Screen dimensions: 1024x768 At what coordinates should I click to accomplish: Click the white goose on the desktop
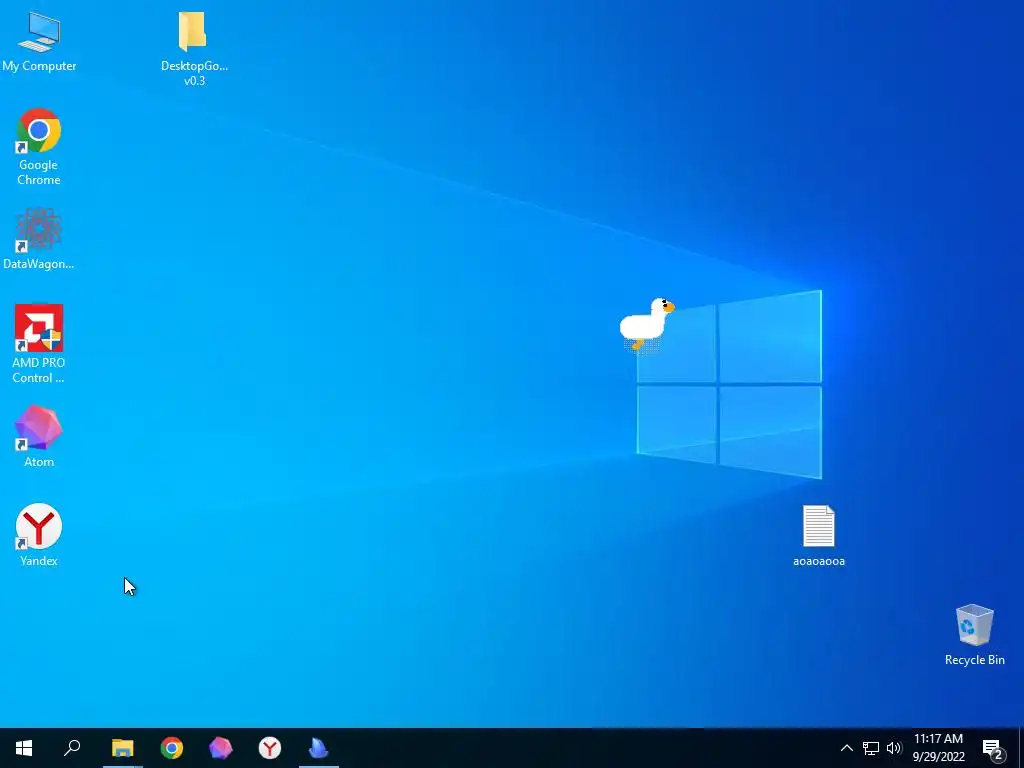tap(646, 325)
